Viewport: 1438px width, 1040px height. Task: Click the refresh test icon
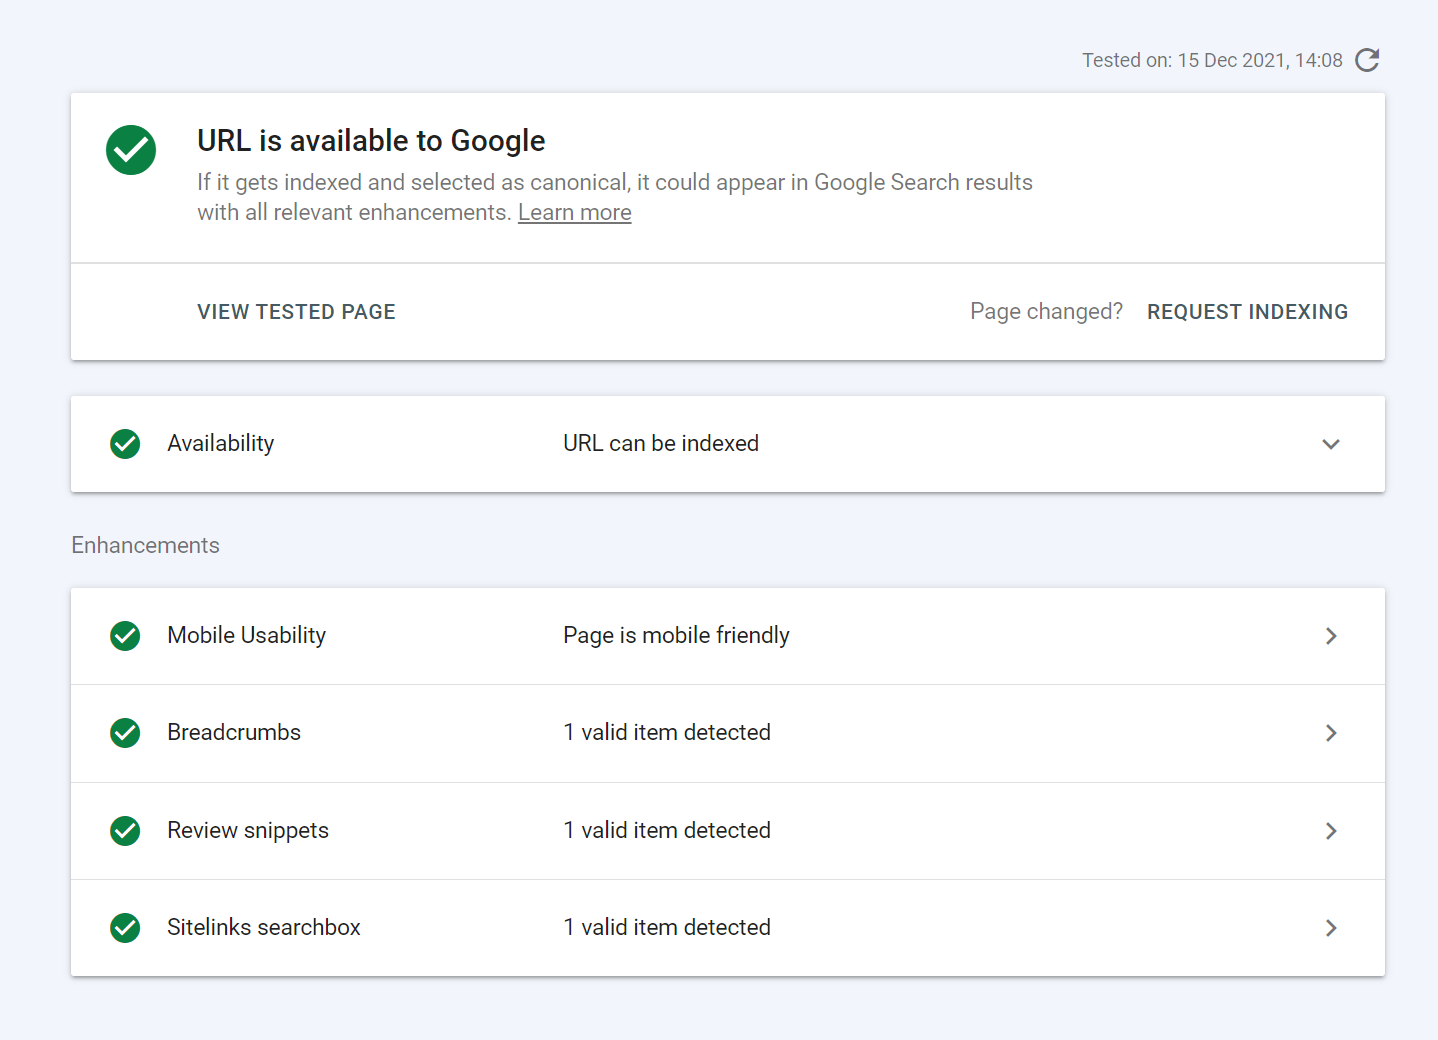pos(1367,60)
